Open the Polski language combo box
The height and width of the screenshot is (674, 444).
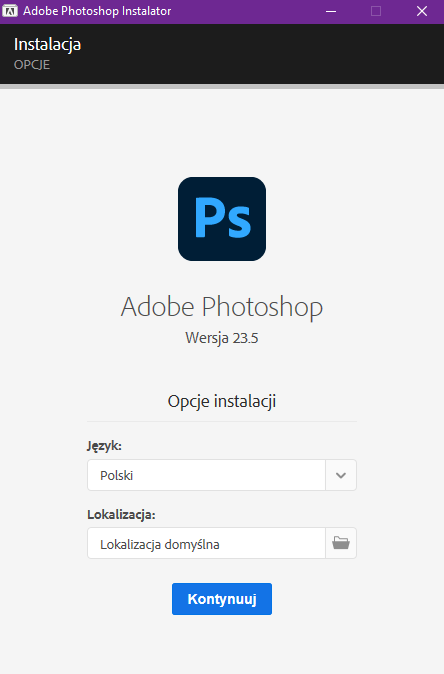[222, 475]
